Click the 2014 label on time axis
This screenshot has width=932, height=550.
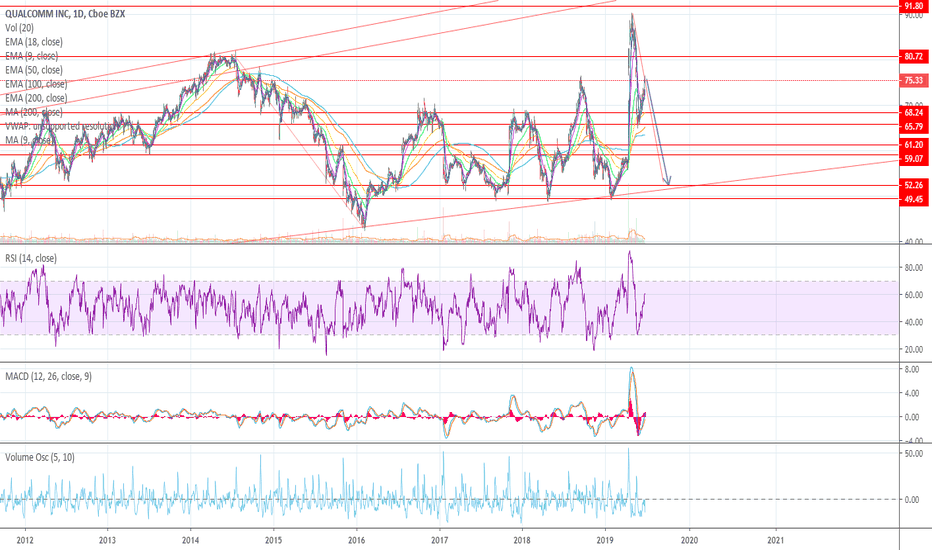pyautogui.click(x=190, y=540)
